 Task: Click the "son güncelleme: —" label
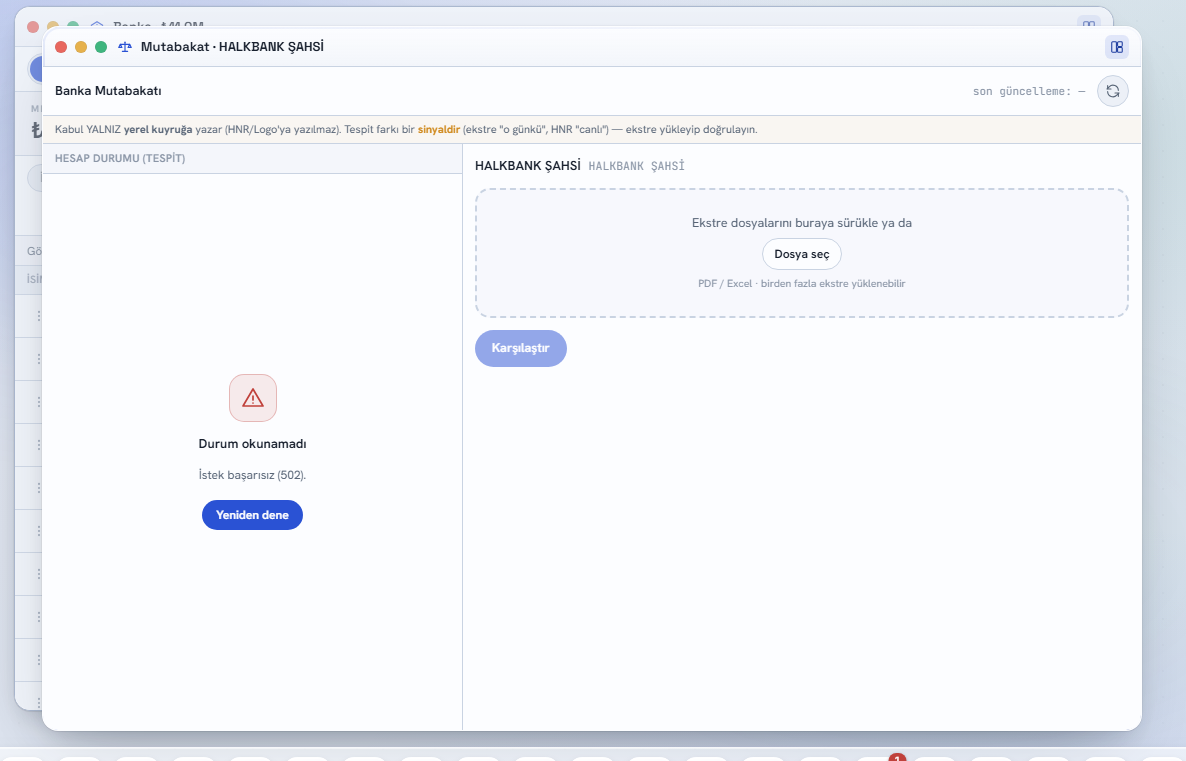pos(1029,92)
